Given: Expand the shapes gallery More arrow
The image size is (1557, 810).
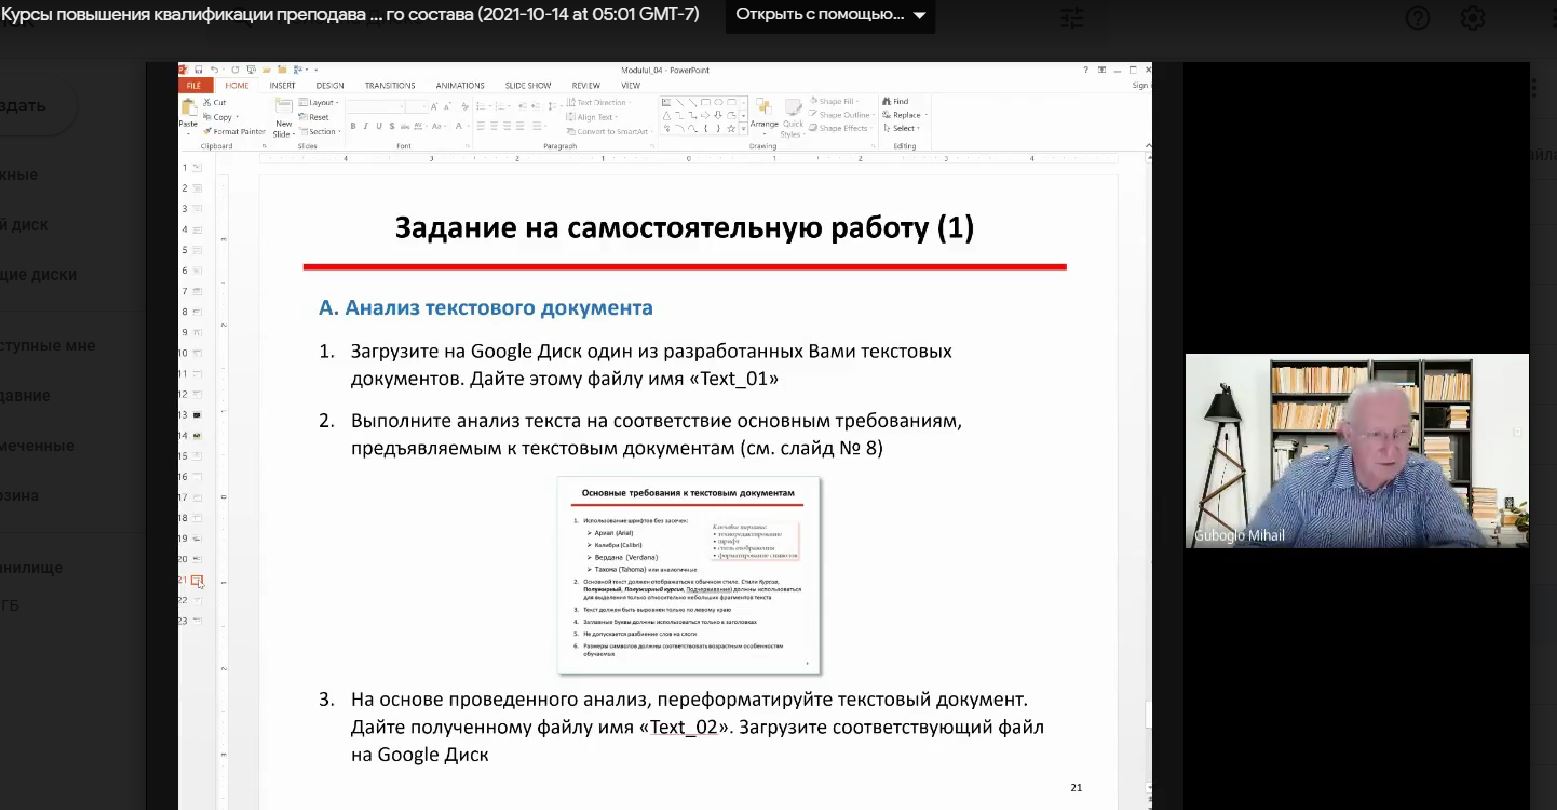Looking at the screenshot, I should (x=743, y=128).
